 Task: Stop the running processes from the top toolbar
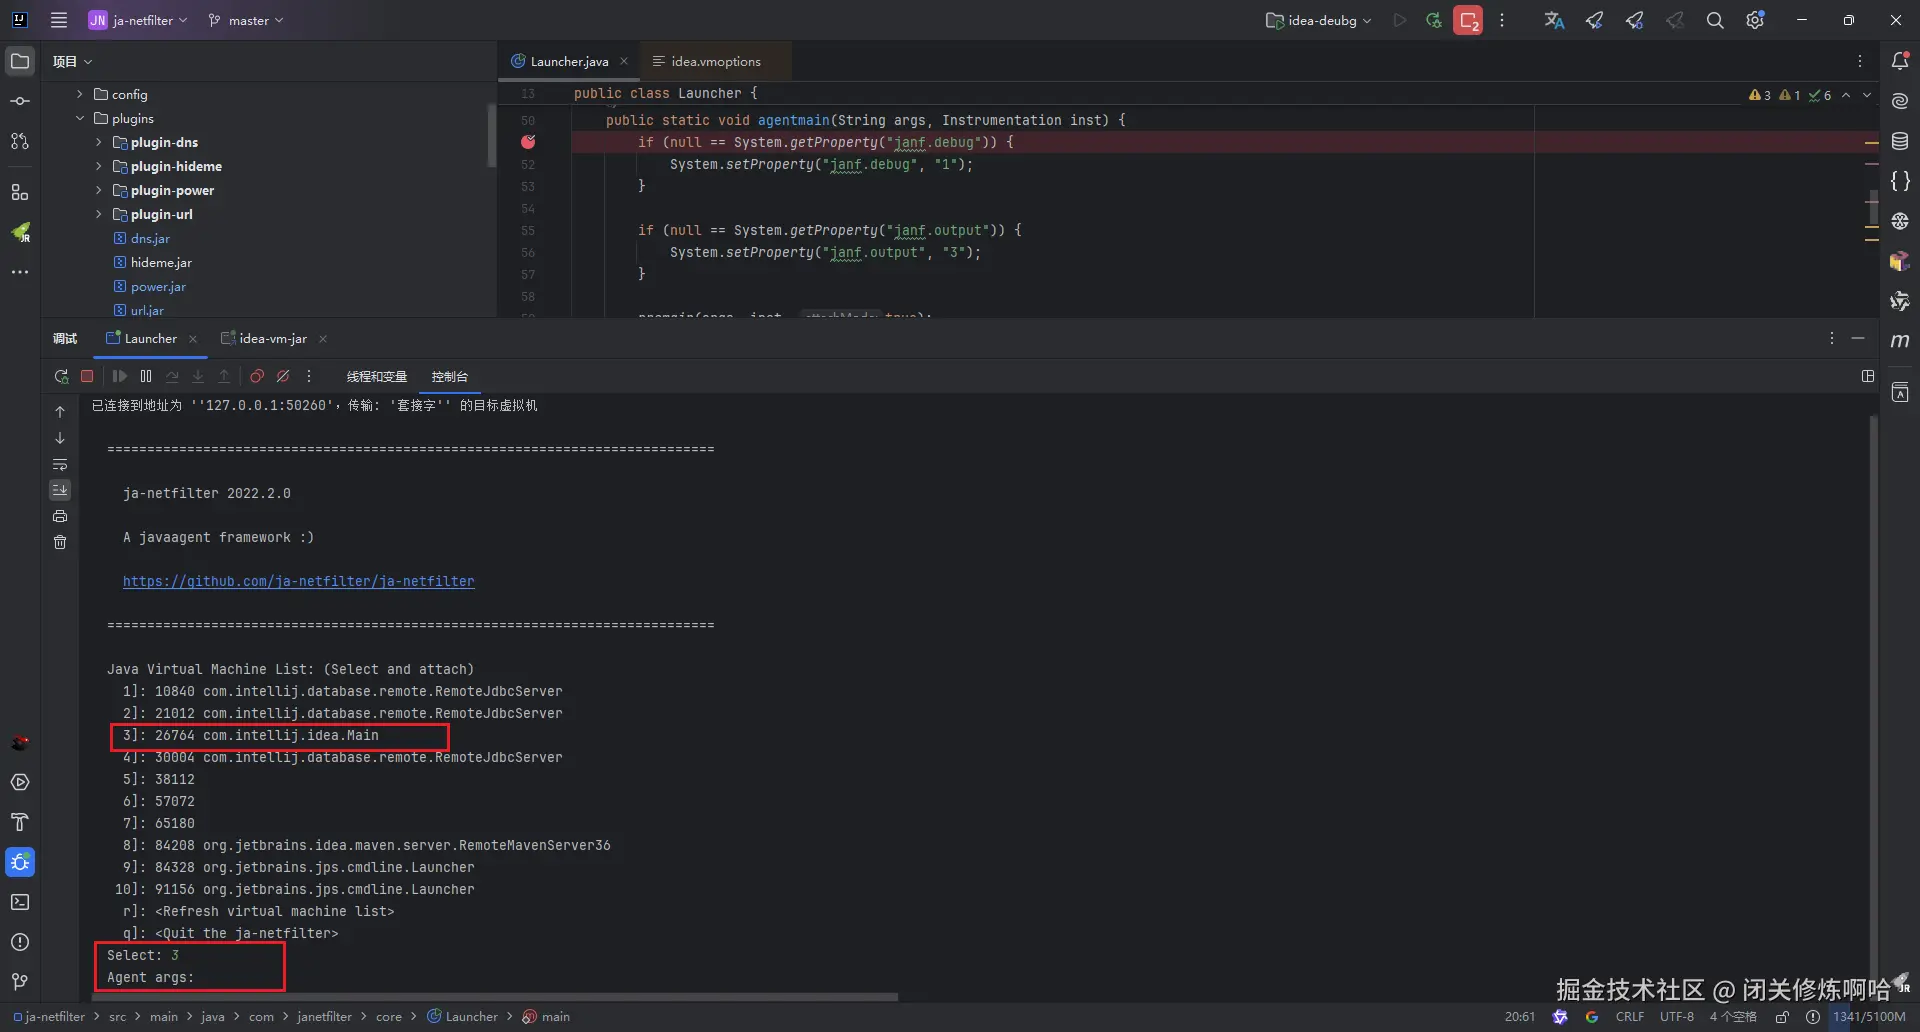pos(1468,20)
